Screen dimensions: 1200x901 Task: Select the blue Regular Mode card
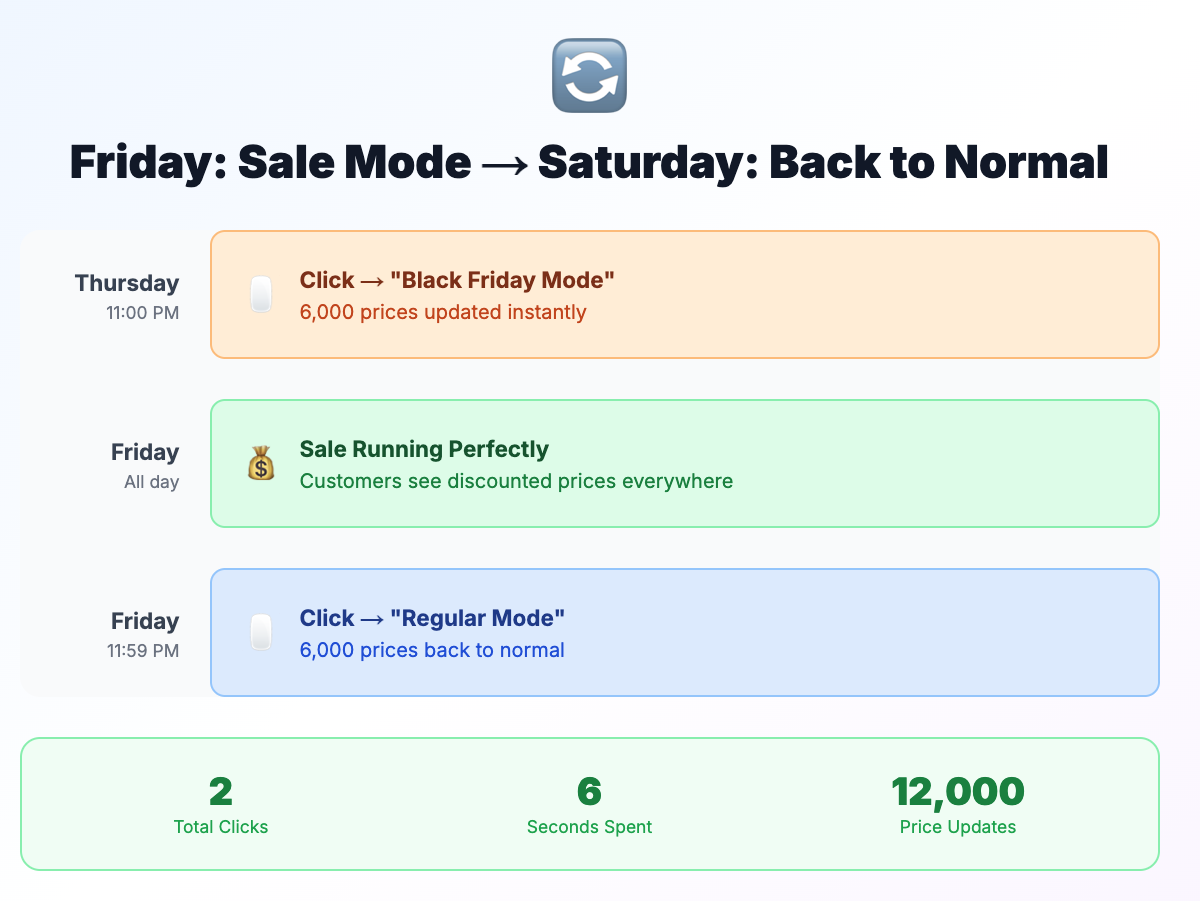point(685,632)
